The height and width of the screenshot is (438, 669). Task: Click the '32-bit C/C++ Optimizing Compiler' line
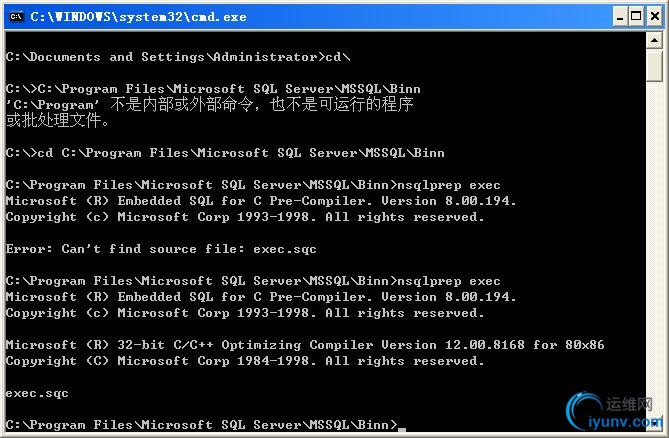(x=305, y=345)
